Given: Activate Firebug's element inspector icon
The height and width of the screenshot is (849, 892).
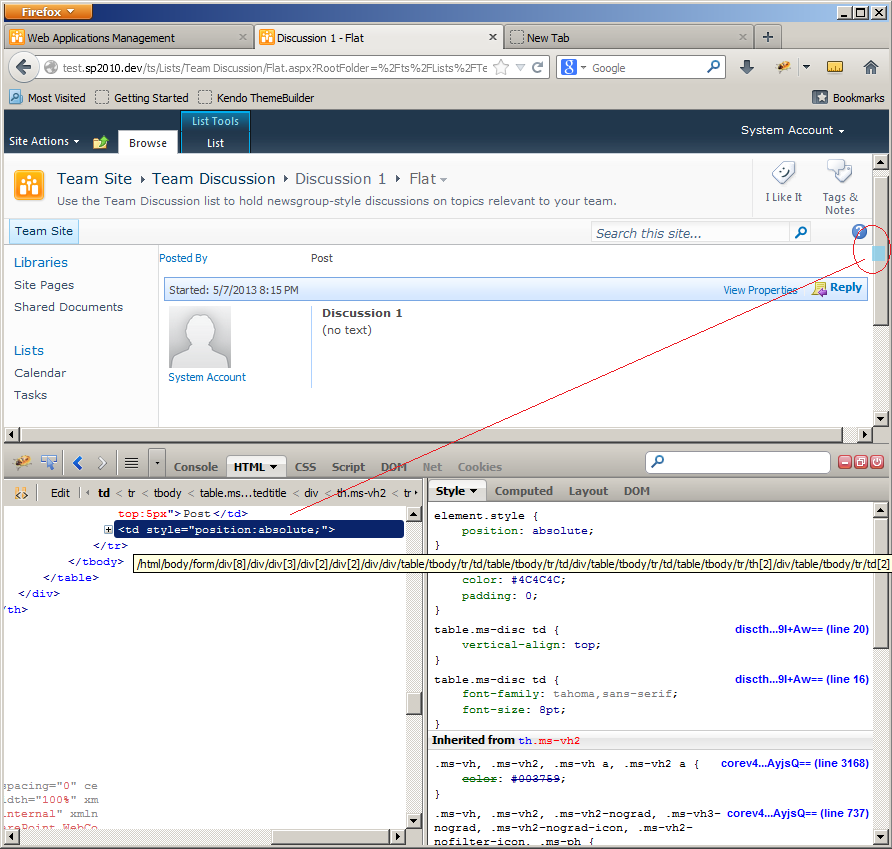Looking at the screenshot, I should 47,463.
